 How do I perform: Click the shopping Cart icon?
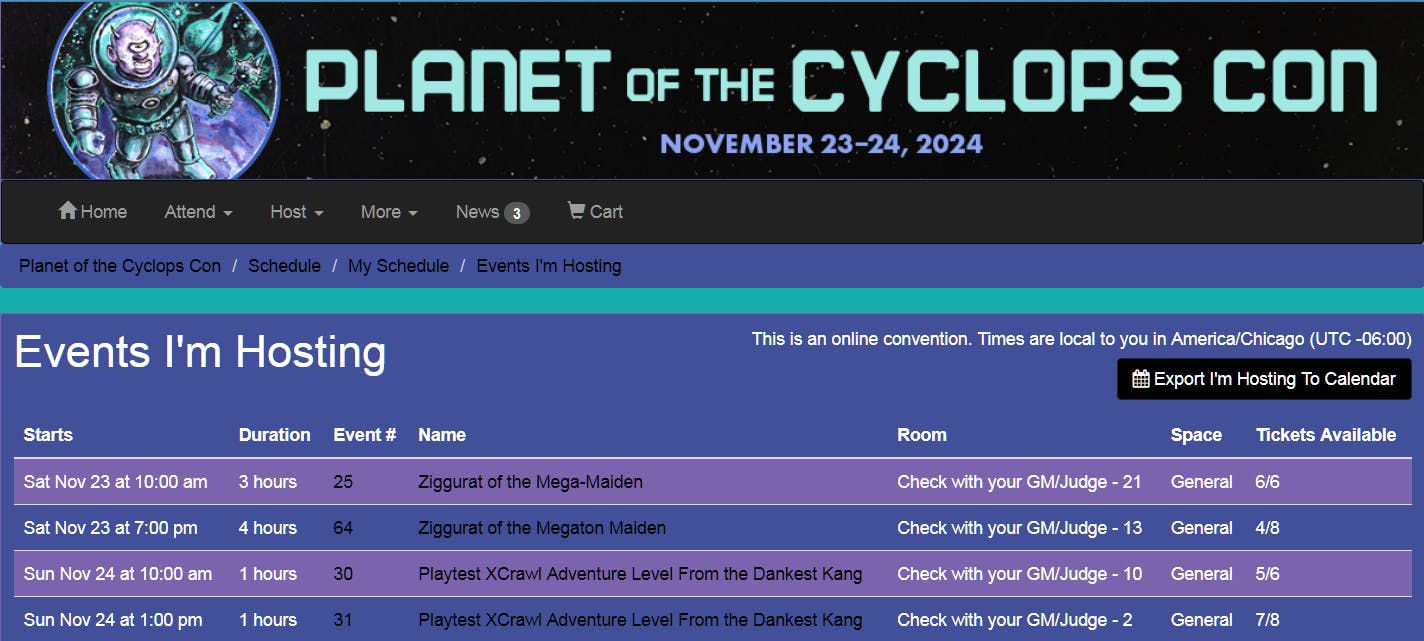(x=576, y=211)
